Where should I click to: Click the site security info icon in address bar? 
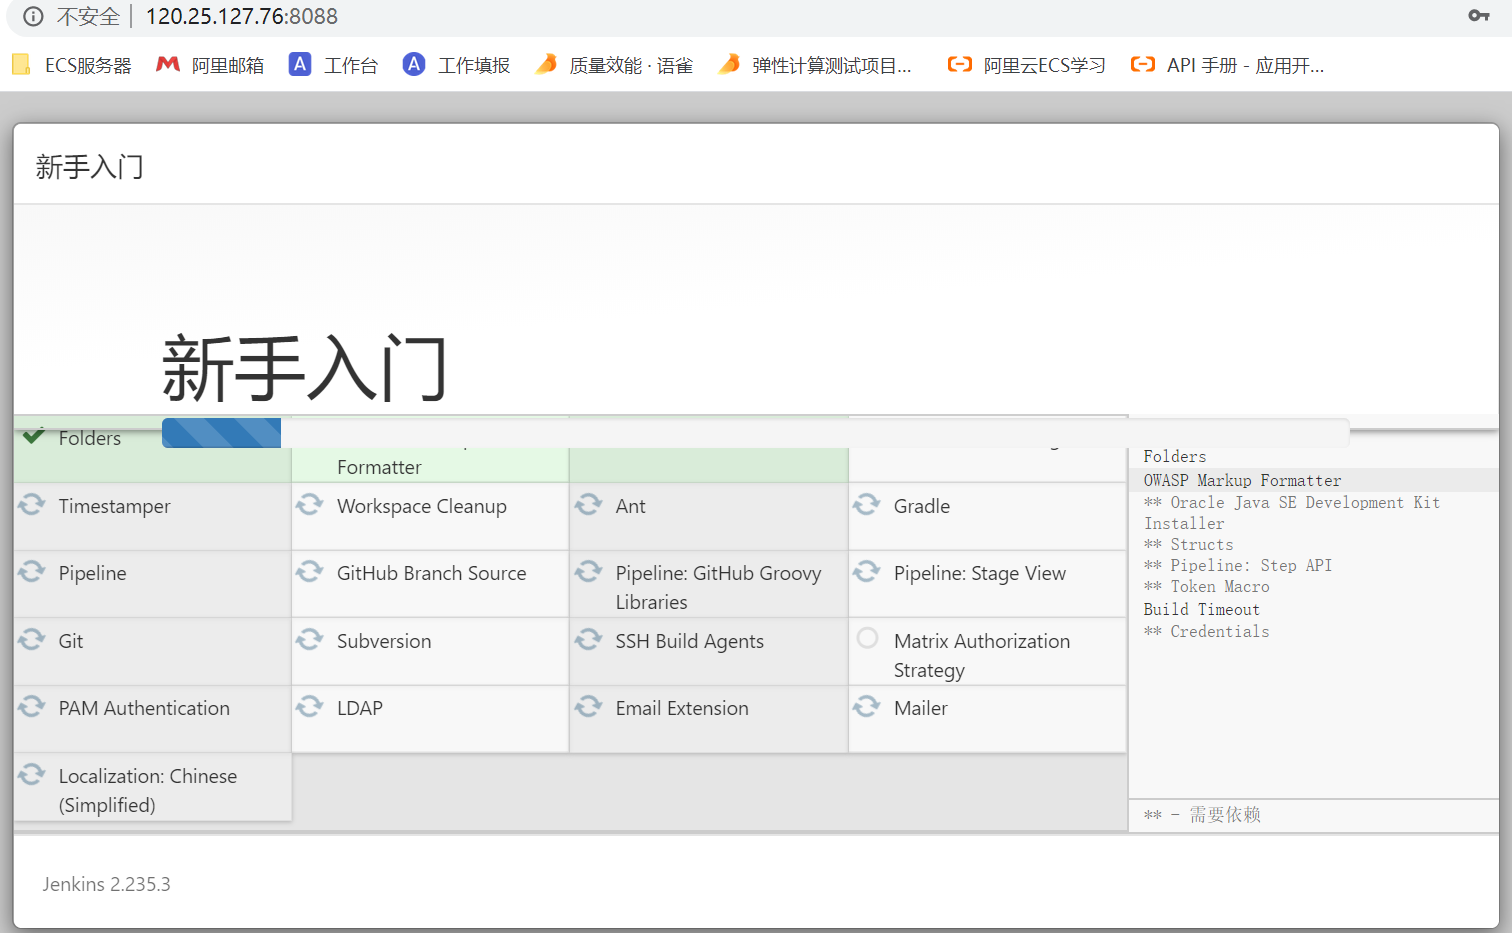pyautogui.click(x=33, y=16)
